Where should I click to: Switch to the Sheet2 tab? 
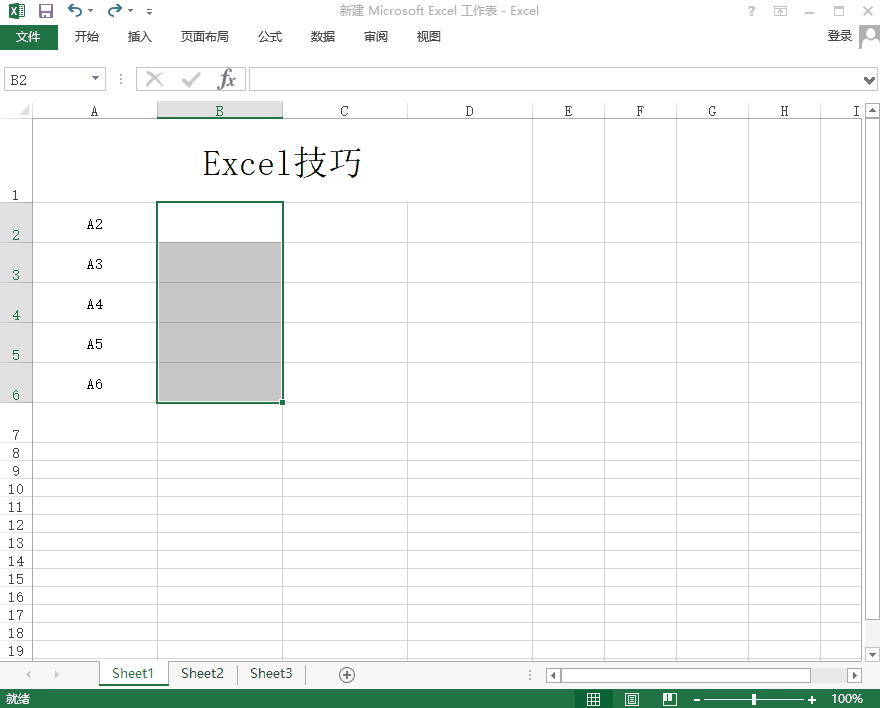[x=202, y=673]
